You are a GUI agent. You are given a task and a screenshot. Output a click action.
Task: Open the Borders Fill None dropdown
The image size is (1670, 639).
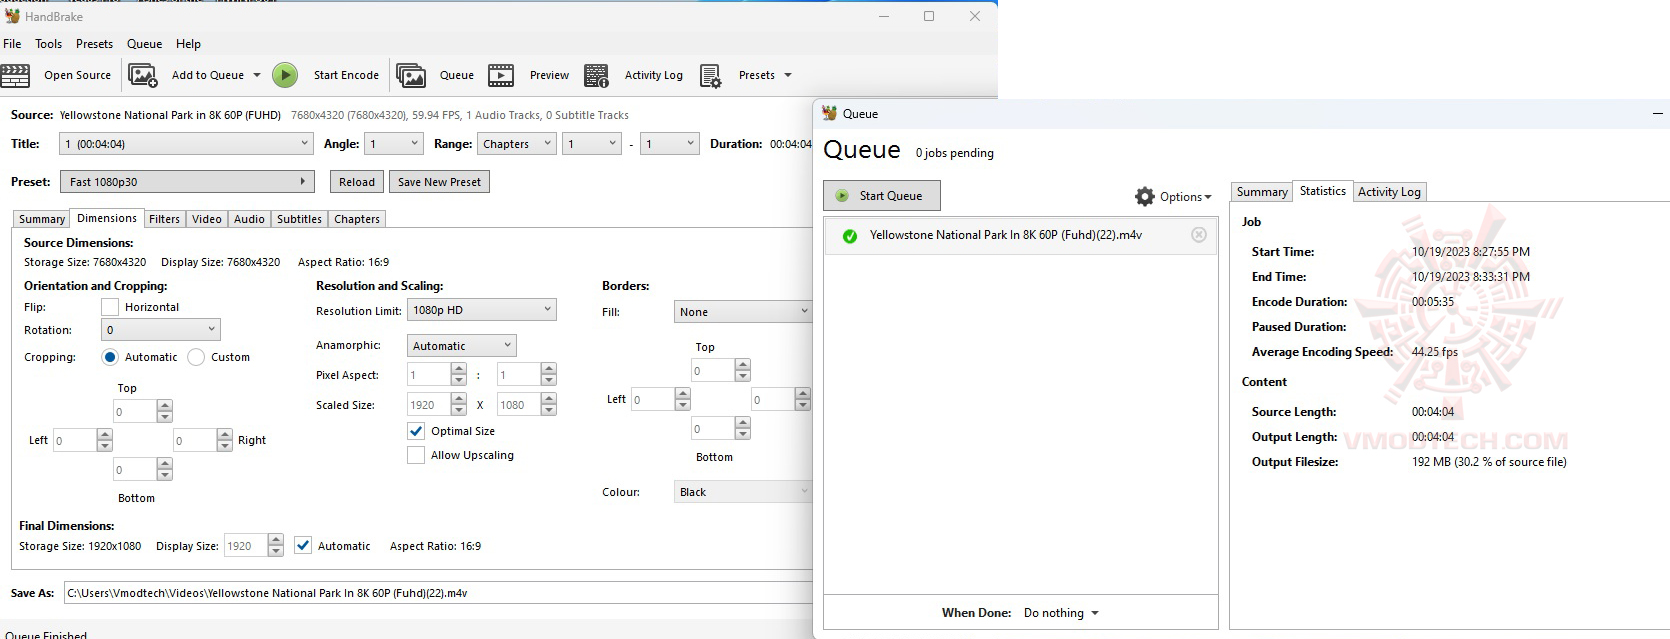pos(742,312)
